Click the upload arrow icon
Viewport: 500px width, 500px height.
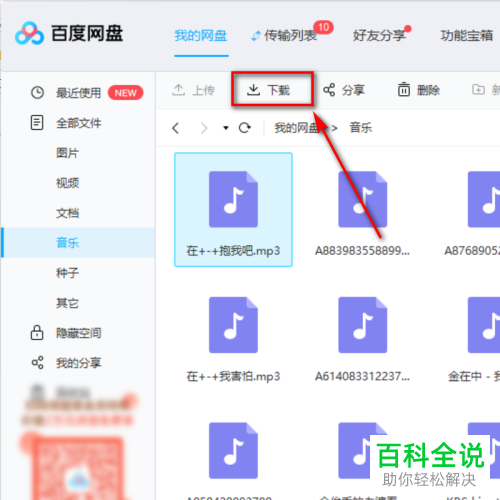tap(179, 90)
